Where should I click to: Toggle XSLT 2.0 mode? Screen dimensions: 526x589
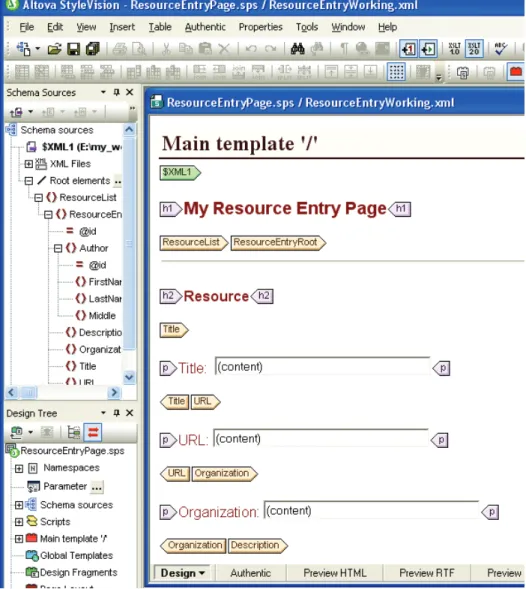point(474,49)
